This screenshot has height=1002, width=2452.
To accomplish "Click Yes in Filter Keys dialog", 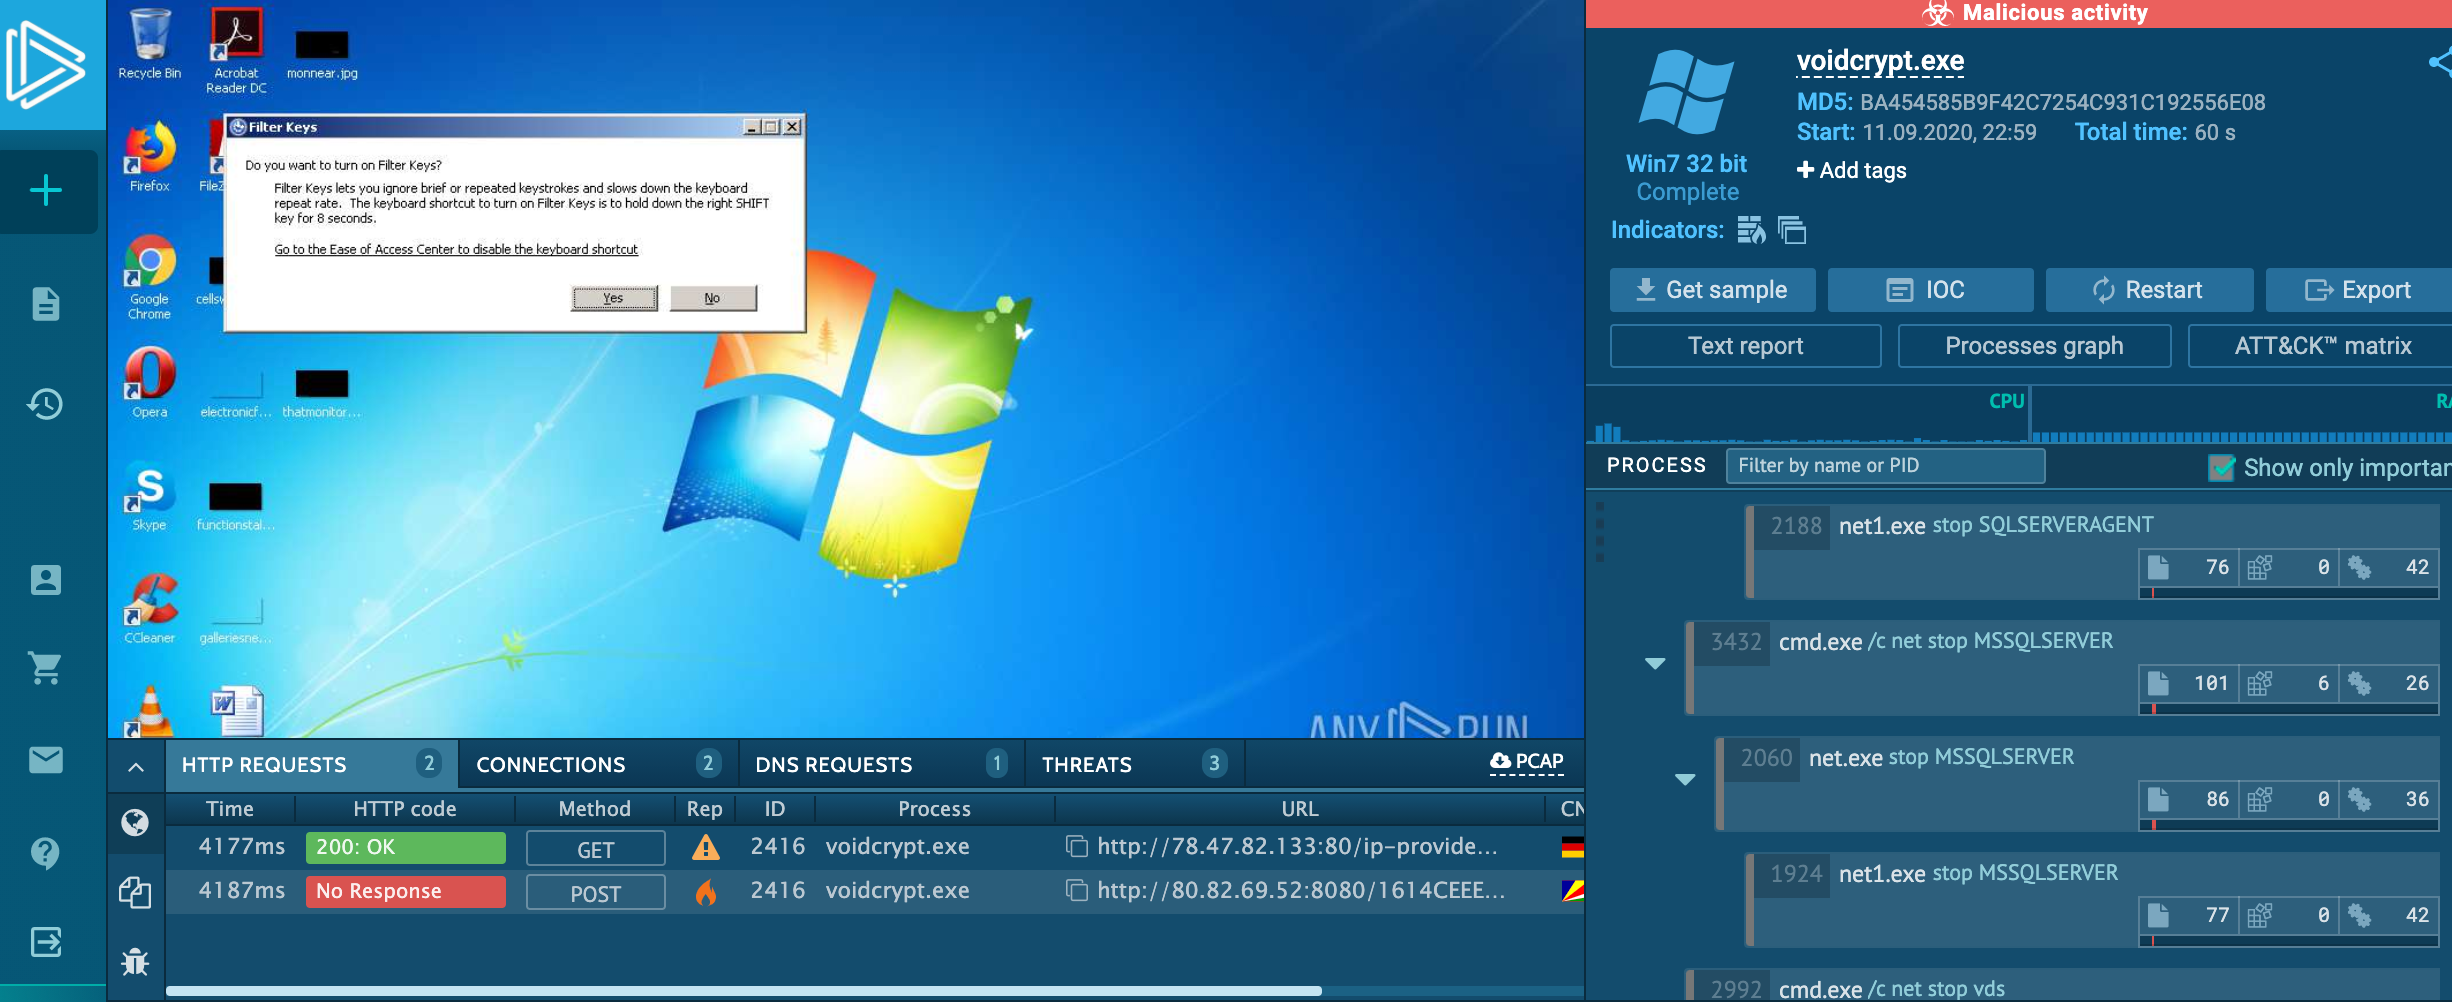I will tap(614, 298).
